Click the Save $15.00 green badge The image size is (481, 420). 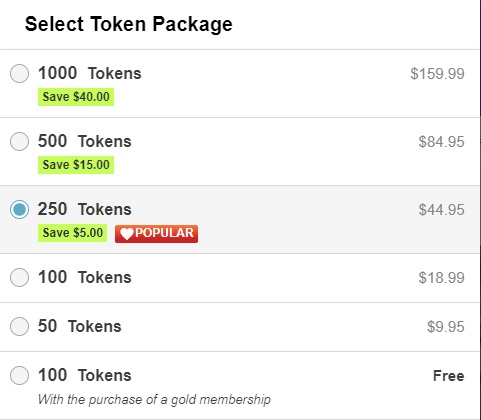pyautogui.click(x=76, y=165)
